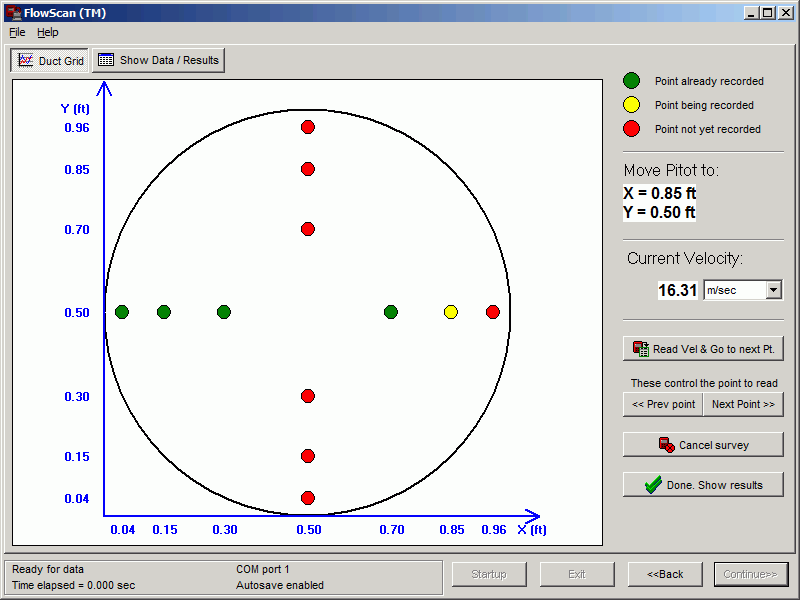
Task: Open the Show Data / Results tab
Action: [x=158, y=60]
